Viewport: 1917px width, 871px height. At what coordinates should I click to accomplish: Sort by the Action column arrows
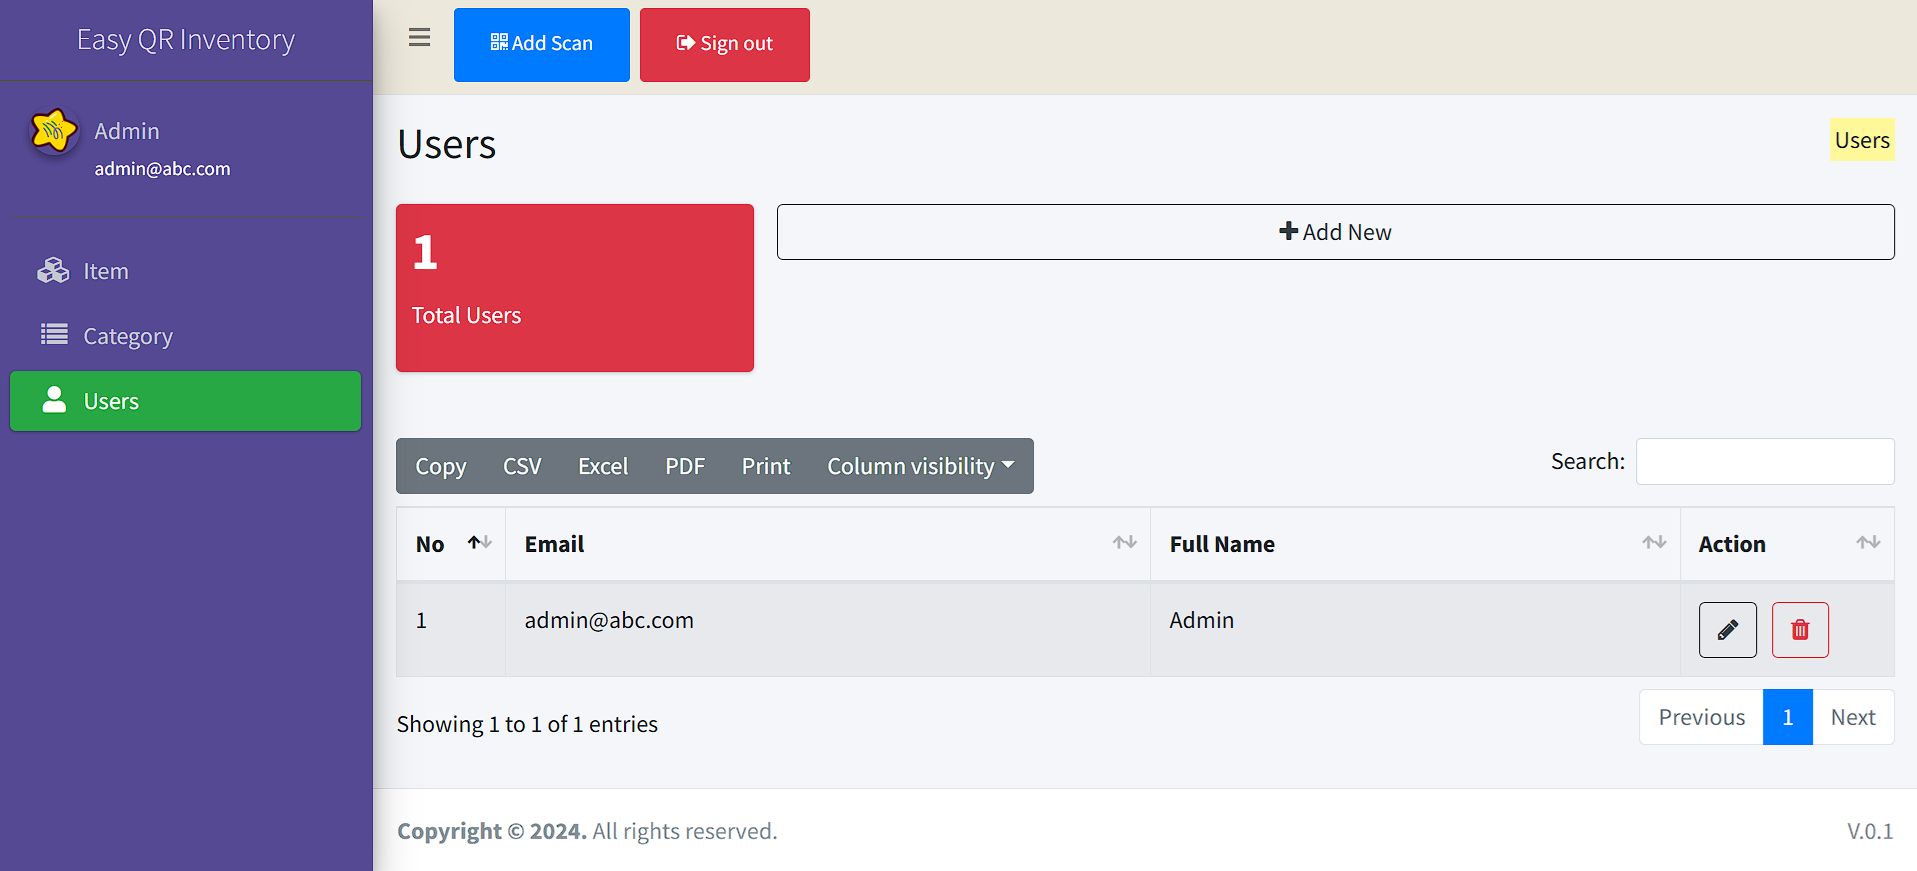pyautogui.click(x=1867, y=543)
